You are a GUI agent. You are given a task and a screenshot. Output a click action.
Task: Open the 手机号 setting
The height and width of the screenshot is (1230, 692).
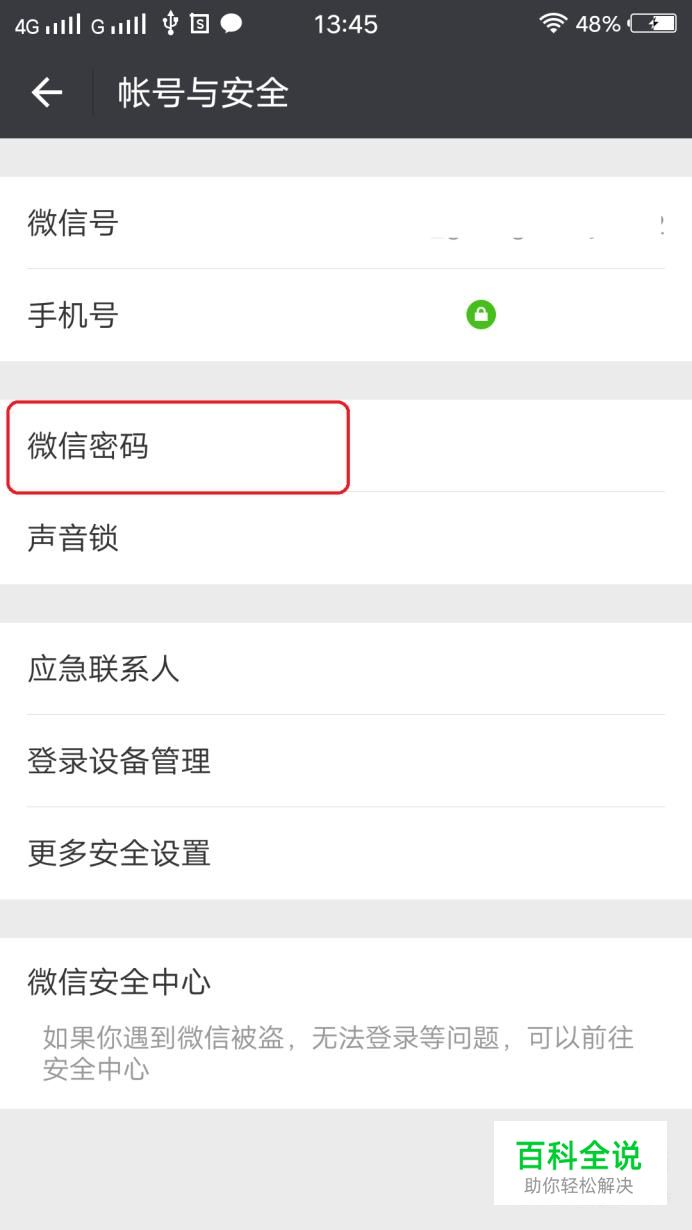pyautogui.click(x=346, y=315)
